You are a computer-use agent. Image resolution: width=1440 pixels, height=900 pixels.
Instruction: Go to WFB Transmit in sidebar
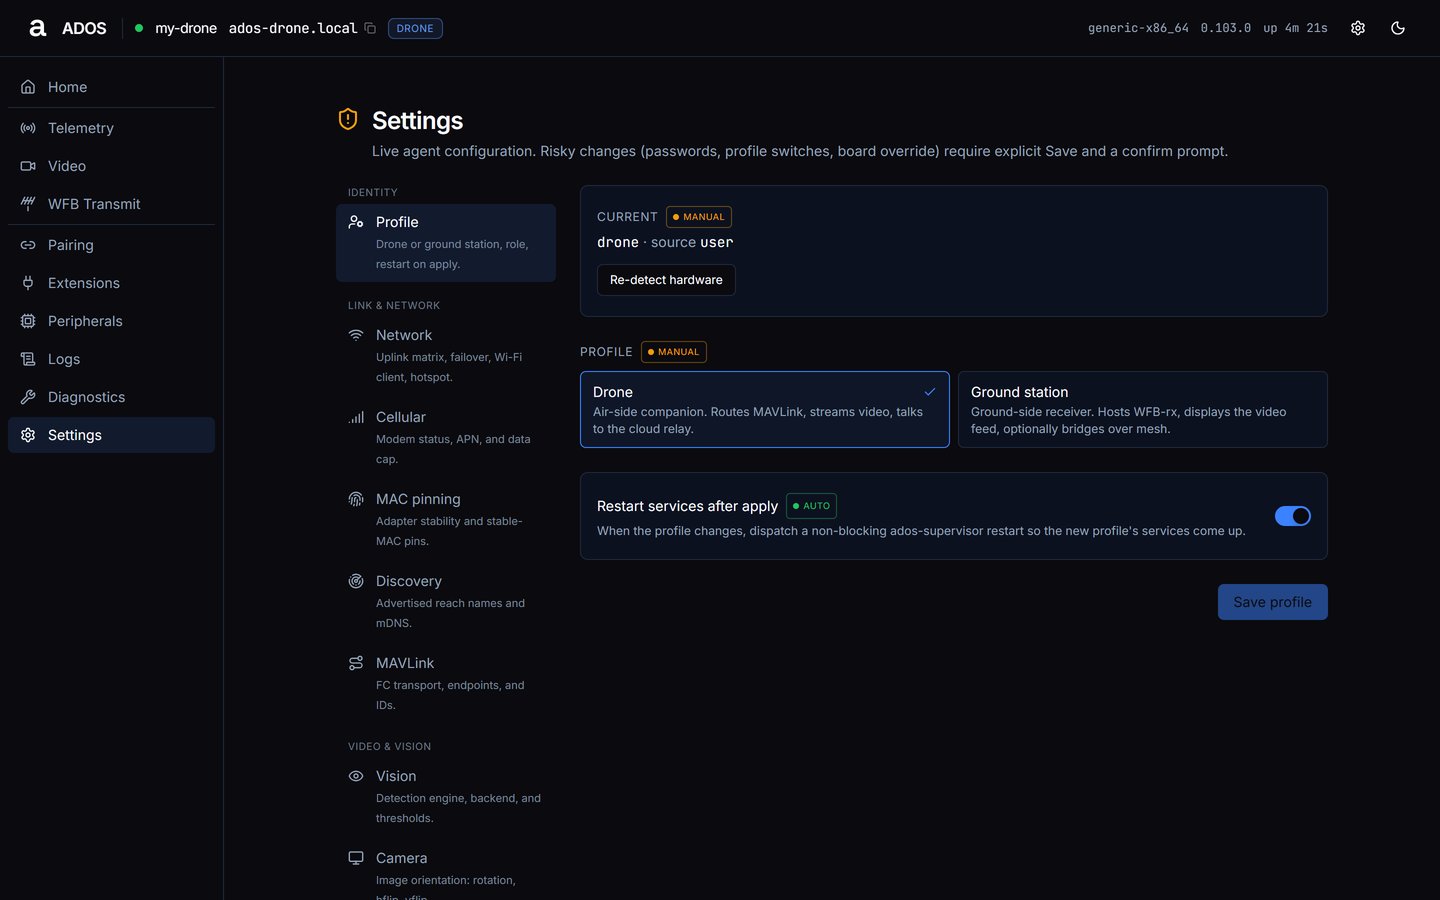point(111,204)
